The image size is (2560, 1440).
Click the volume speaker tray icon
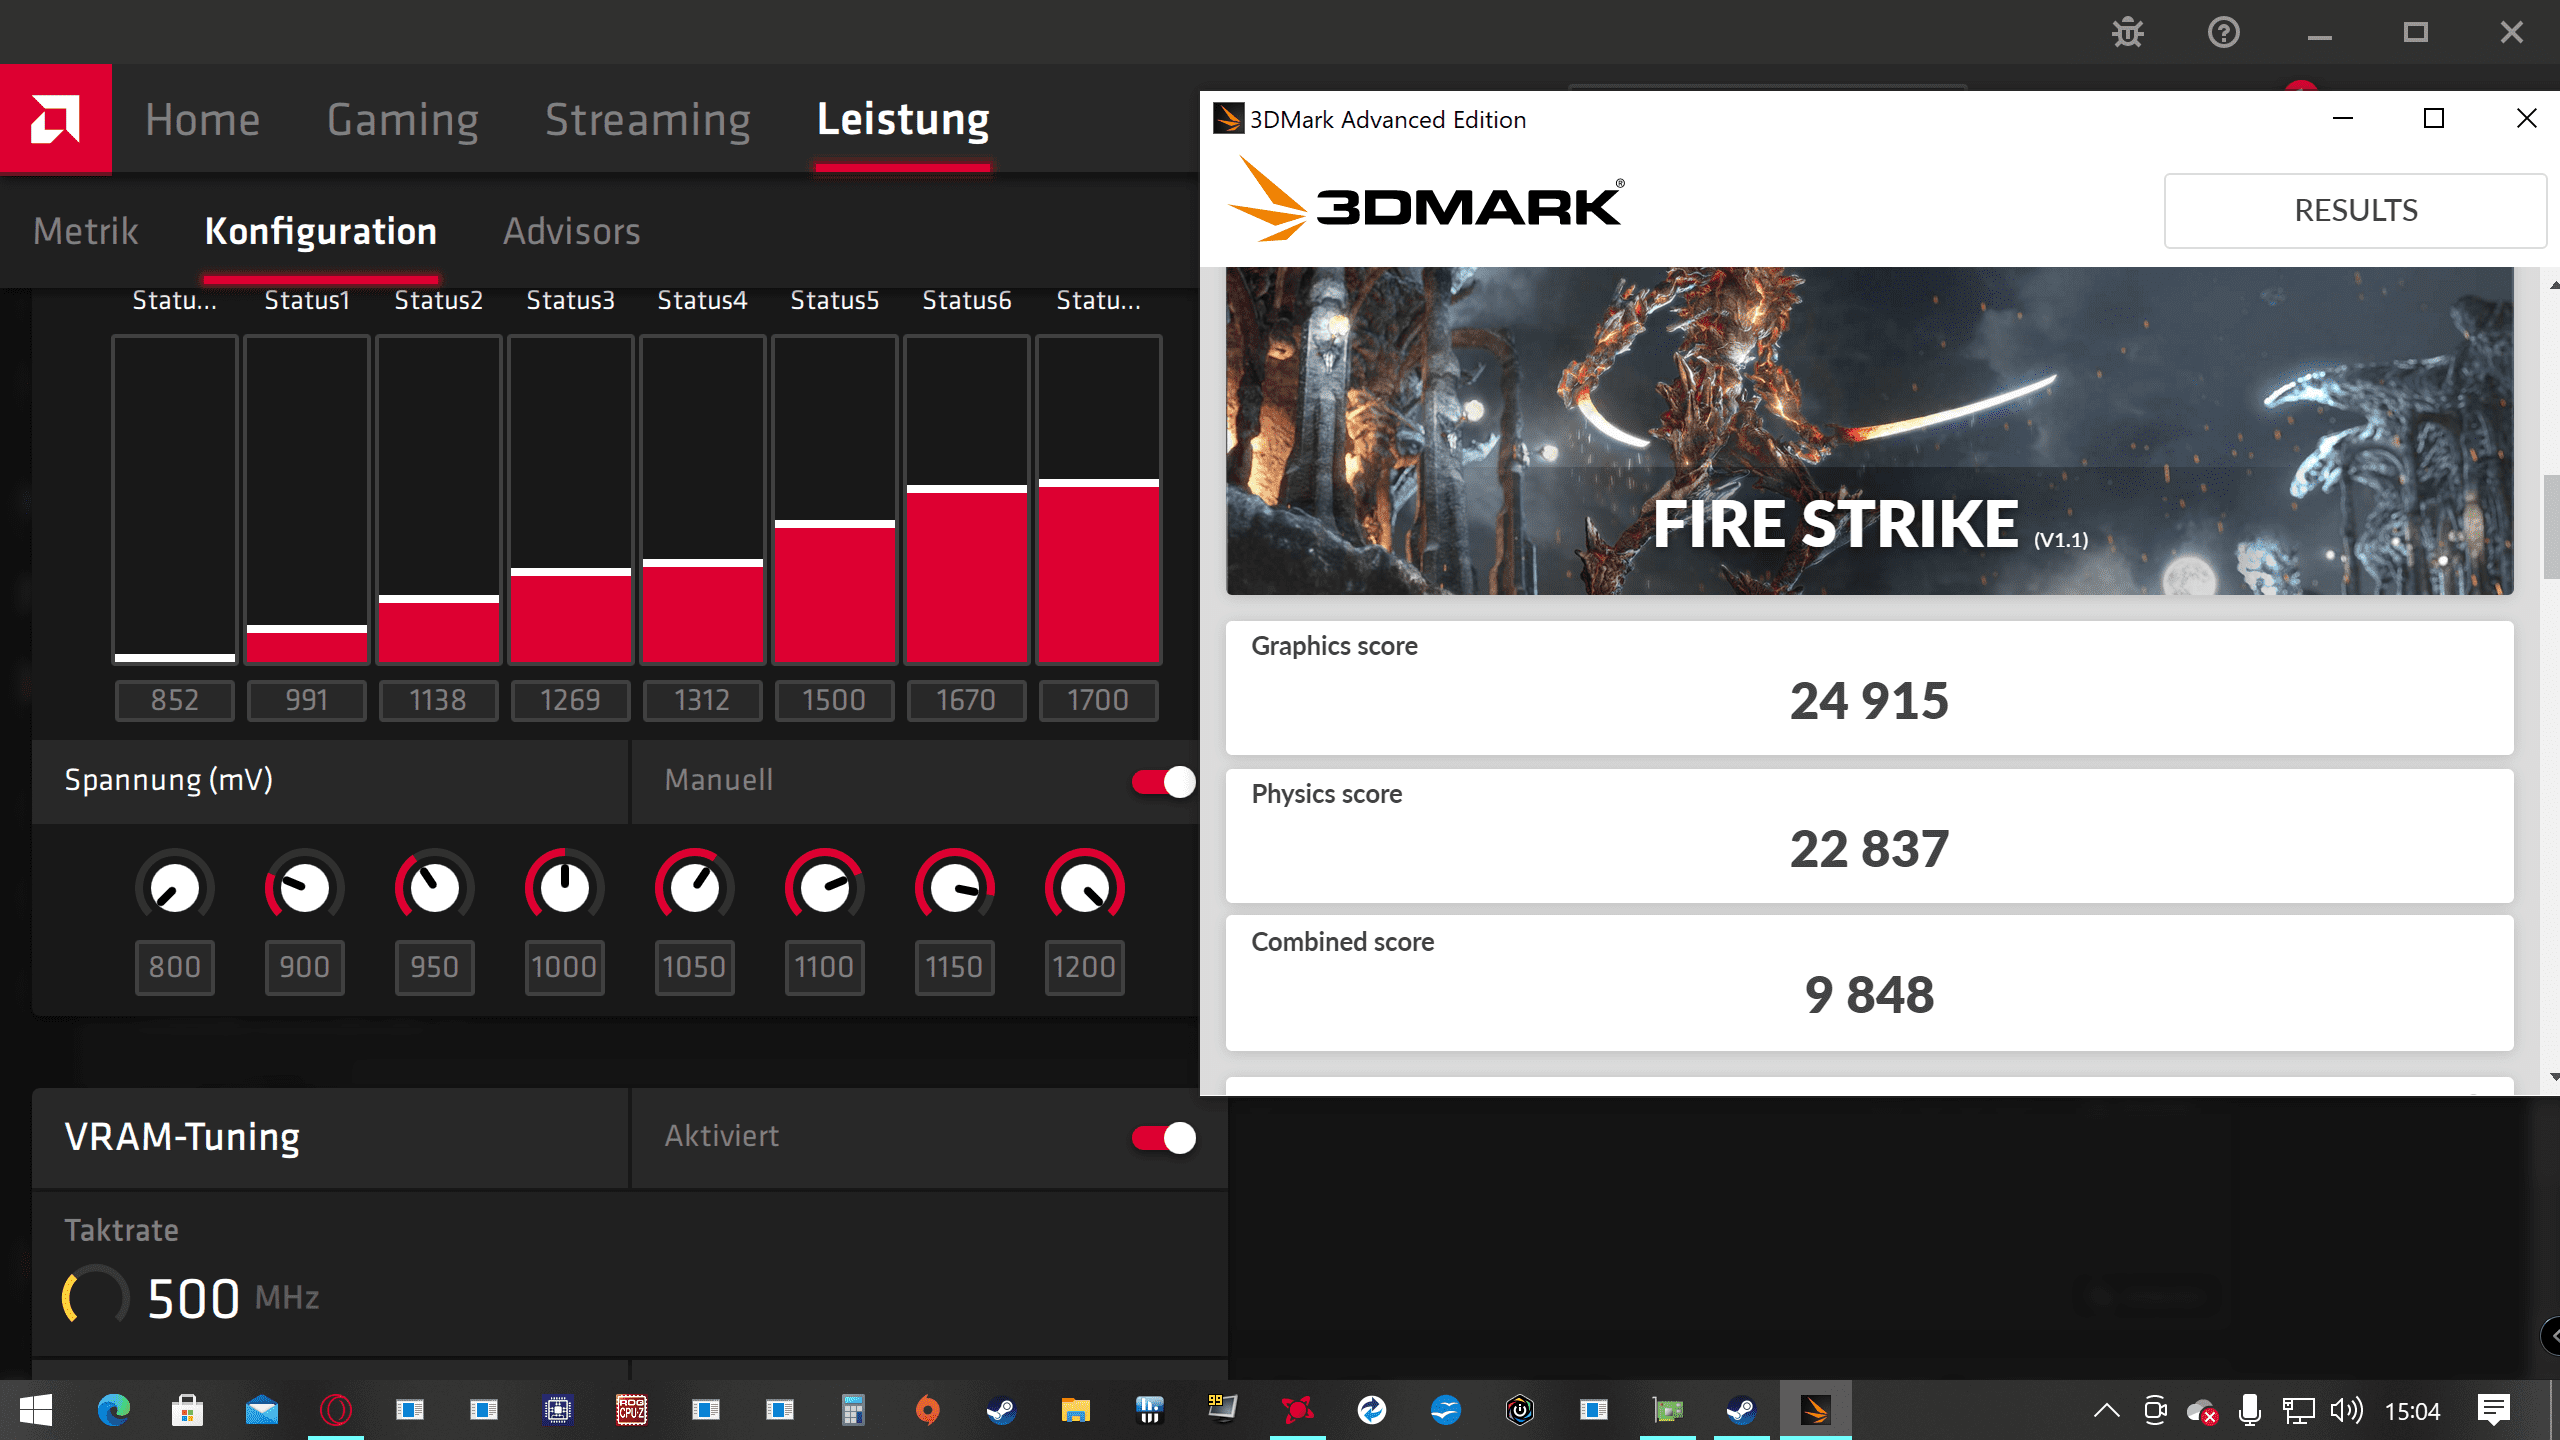(x=2346, y=1411)
